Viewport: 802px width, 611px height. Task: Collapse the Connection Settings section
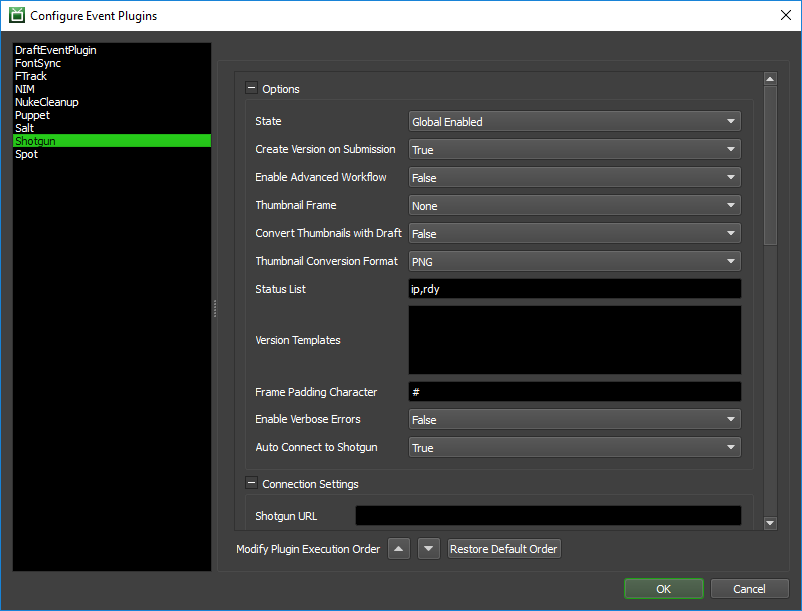click(x=251, y=483)
